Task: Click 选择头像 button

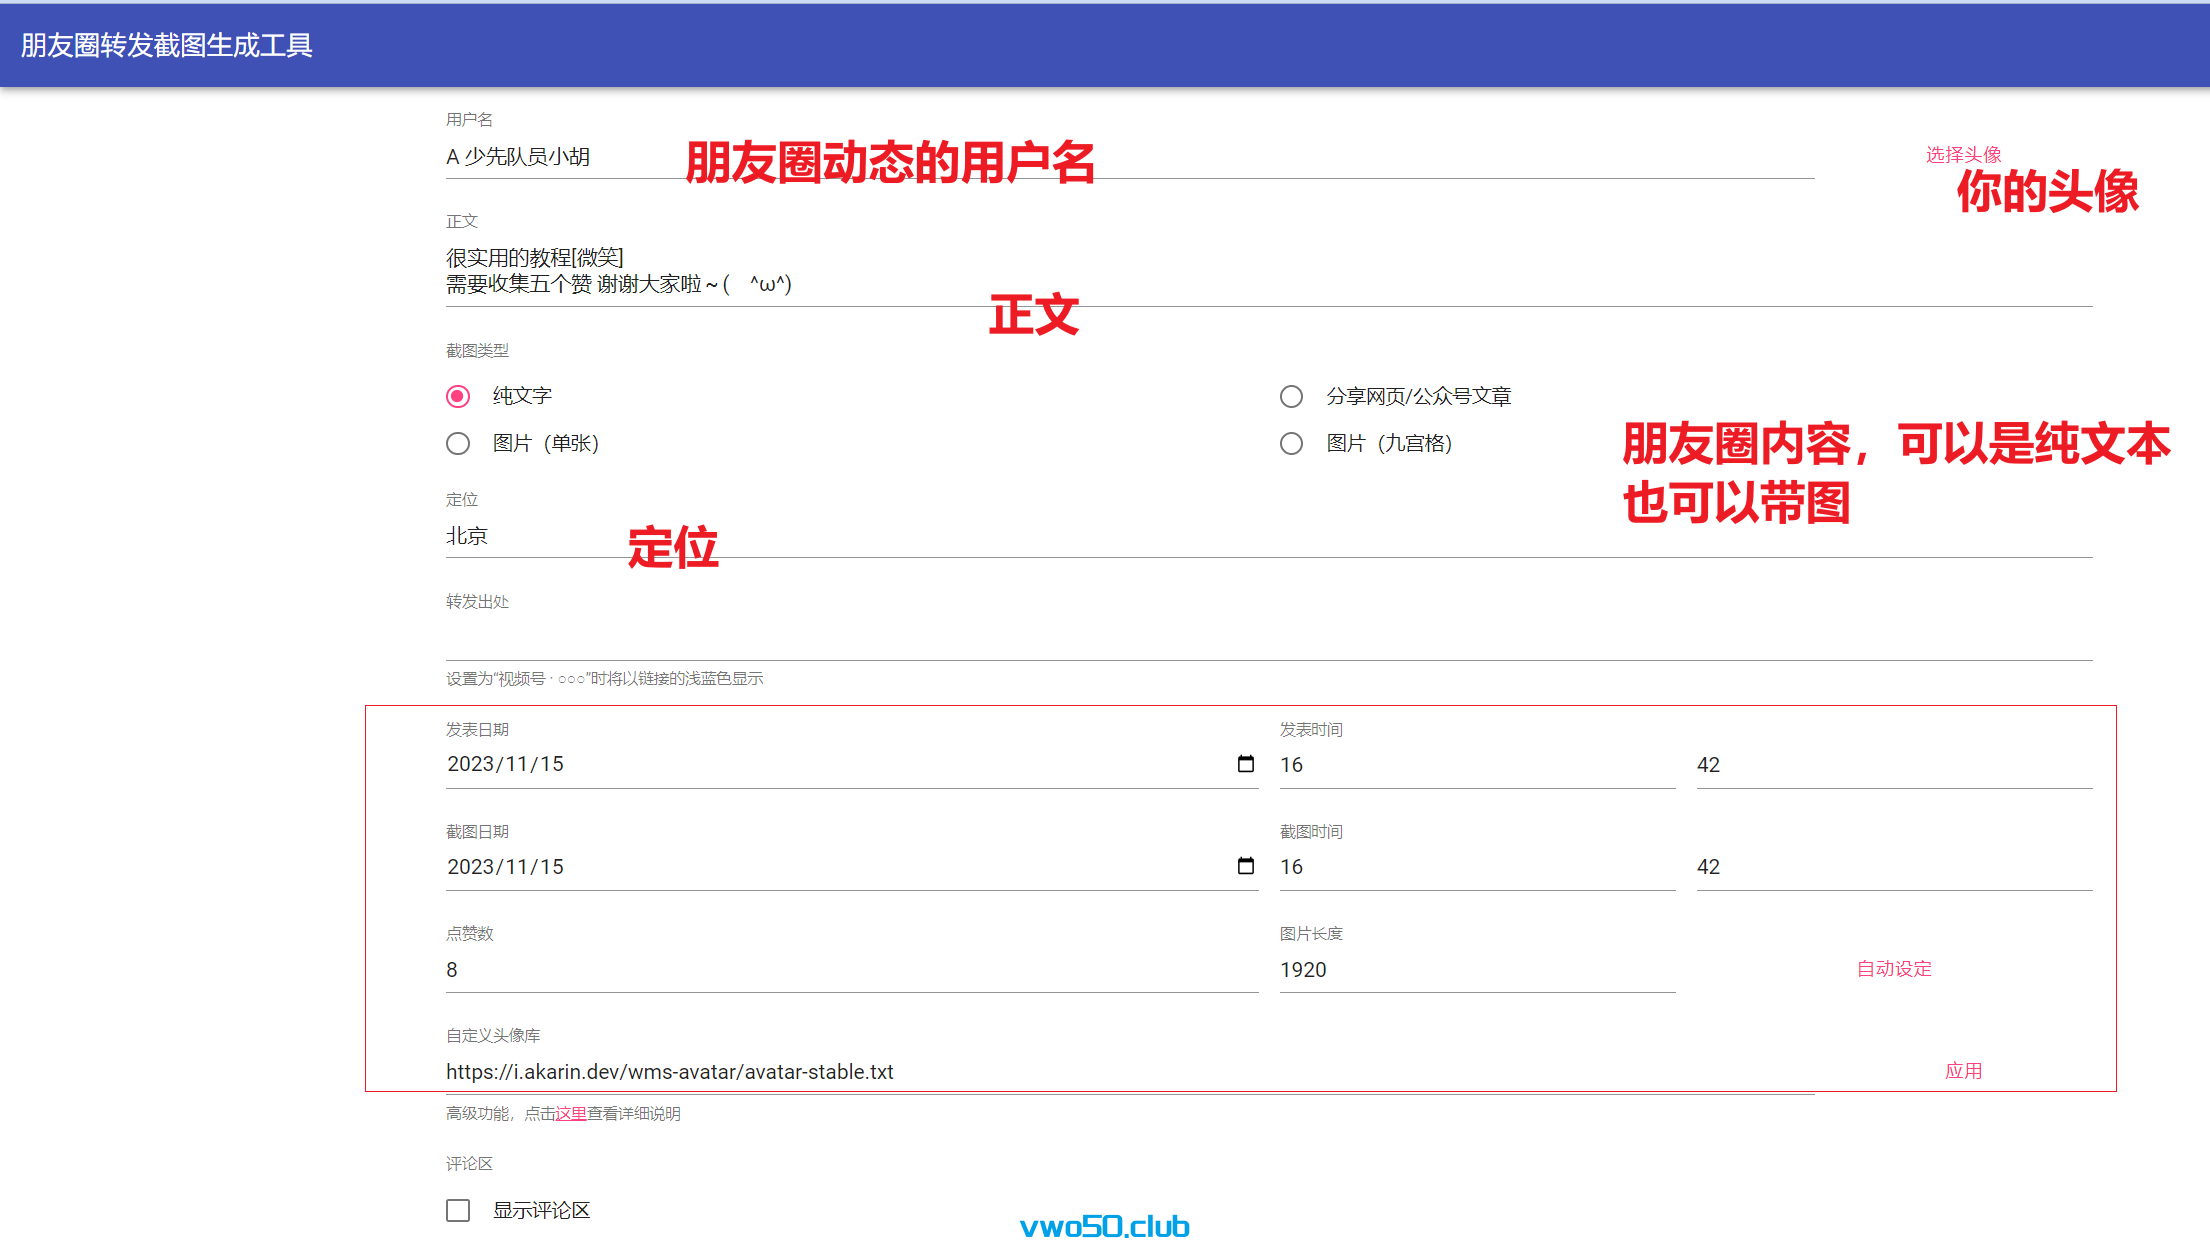Action: pos(1963,155)
